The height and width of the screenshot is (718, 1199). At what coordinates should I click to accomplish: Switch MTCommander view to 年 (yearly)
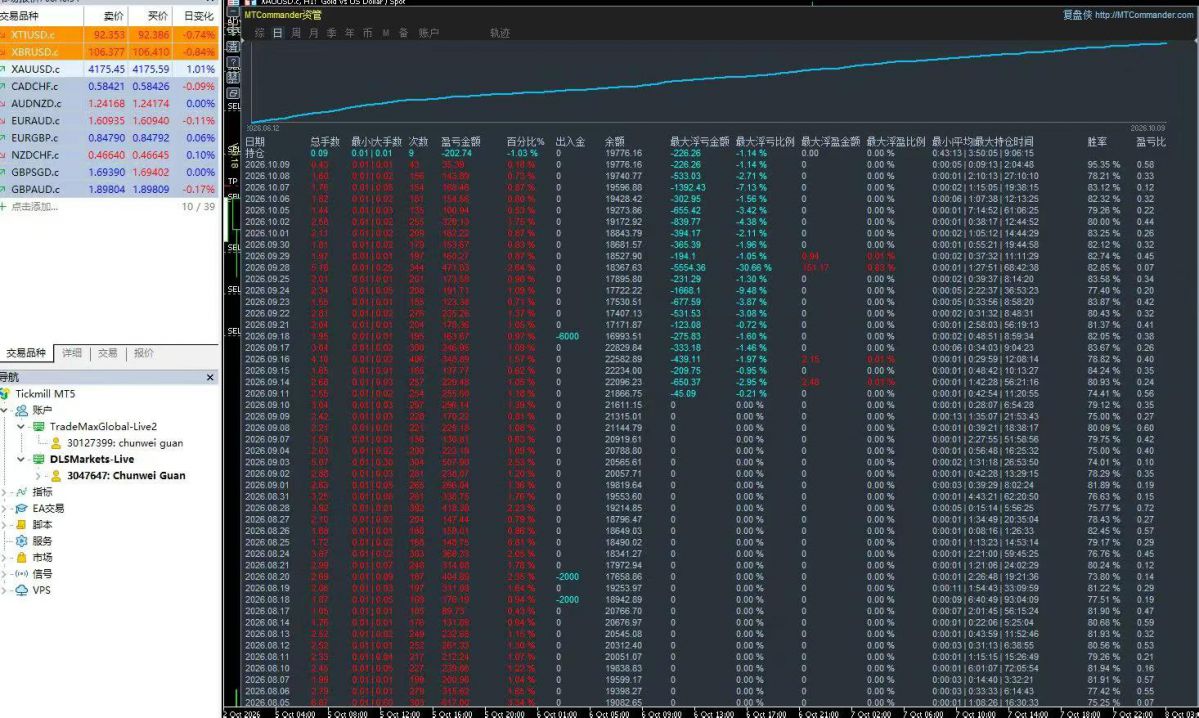(x=349, y=33)
